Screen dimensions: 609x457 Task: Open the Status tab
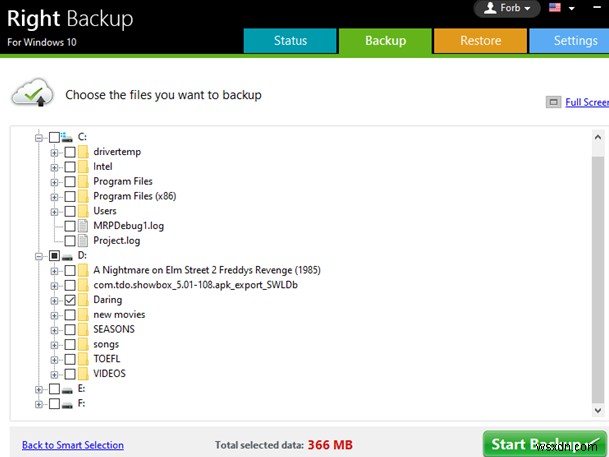coord(290,41)
